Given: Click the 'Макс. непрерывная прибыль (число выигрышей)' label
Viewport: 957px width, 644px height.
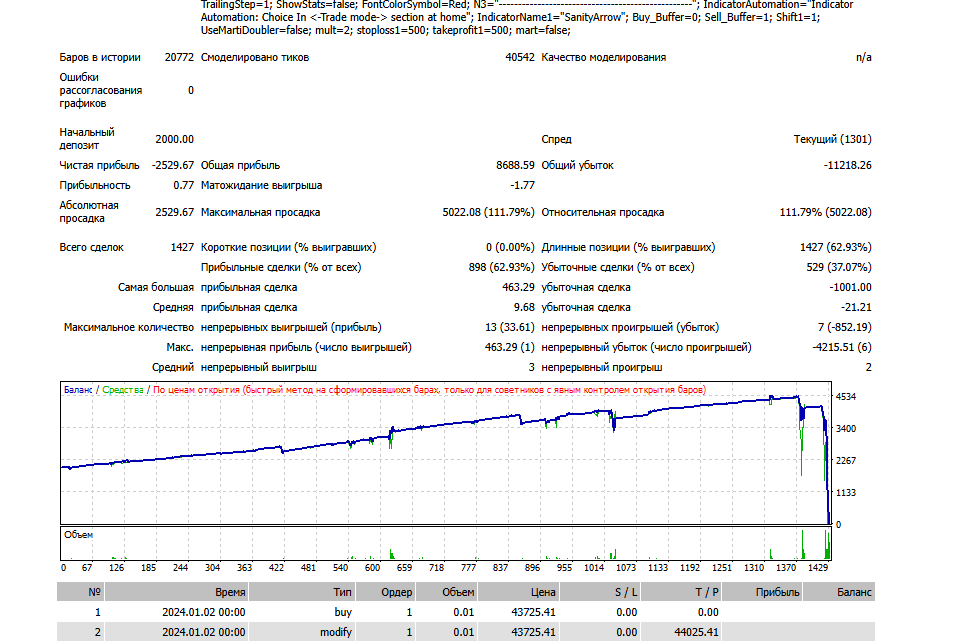Looking at the screenshot, I should point(289,347).
